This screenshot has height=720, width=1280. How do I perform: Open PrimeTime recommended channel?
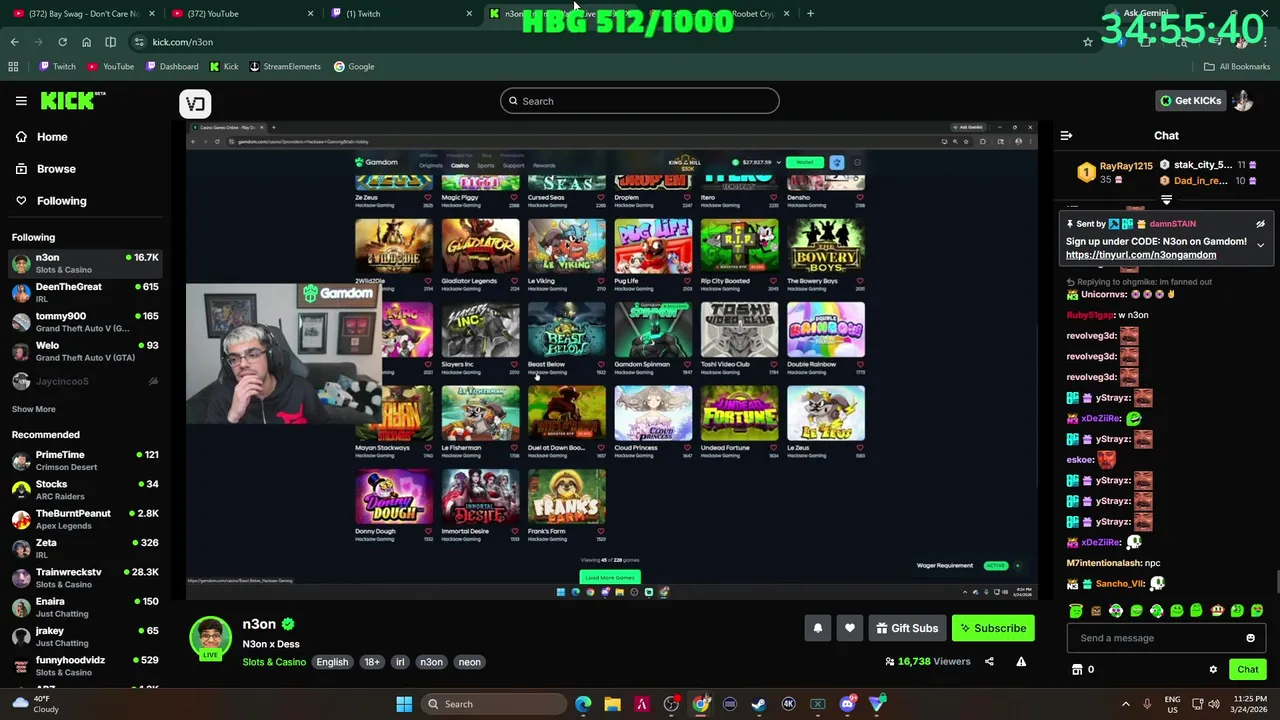[x=85, y=460]
